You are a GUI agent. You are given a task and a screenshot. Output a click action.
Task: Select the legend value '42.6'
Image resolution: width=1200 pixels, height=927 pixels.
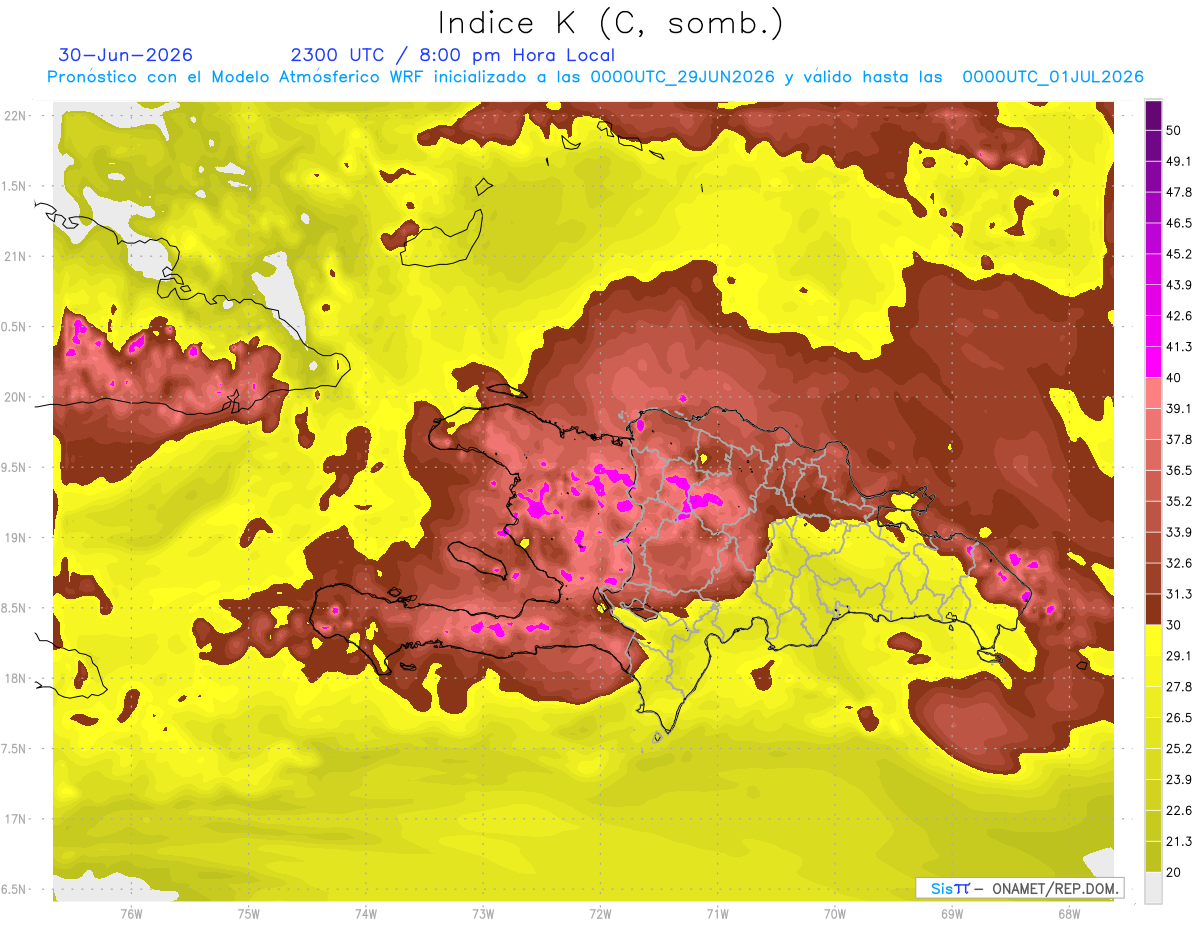pyautogui.click(x=1180, y=316)
